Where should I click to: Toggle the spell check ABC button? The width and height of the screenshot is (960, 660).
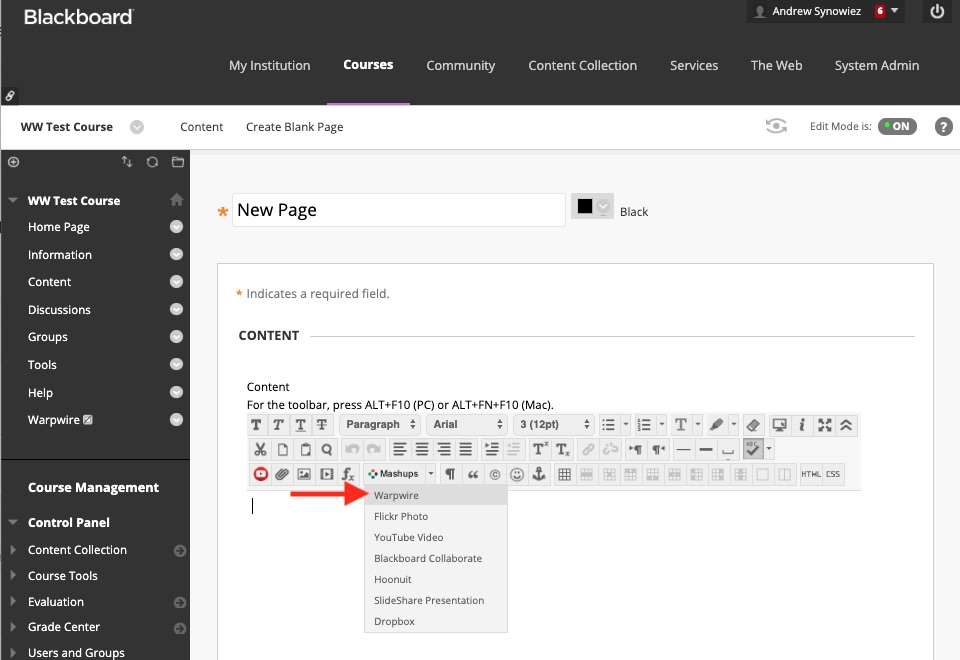coord(752,449)
